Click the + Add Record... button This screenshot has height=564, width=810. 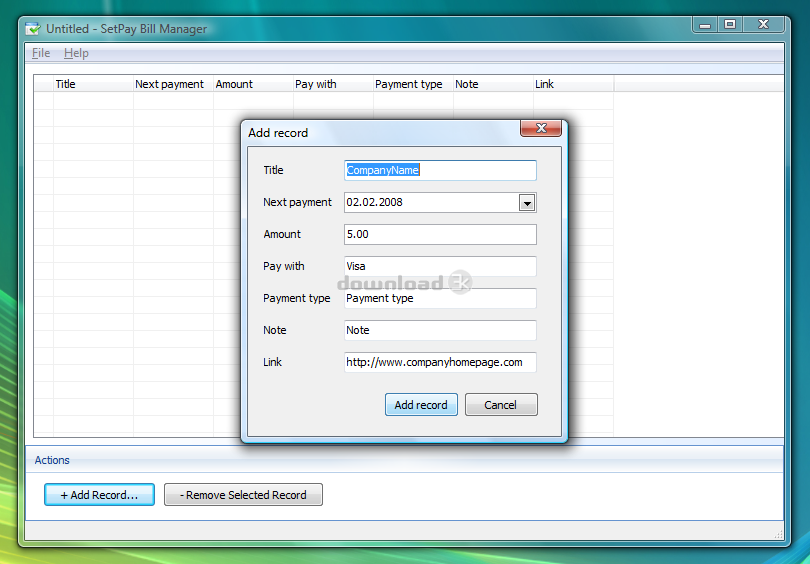[x=99, y=495]
